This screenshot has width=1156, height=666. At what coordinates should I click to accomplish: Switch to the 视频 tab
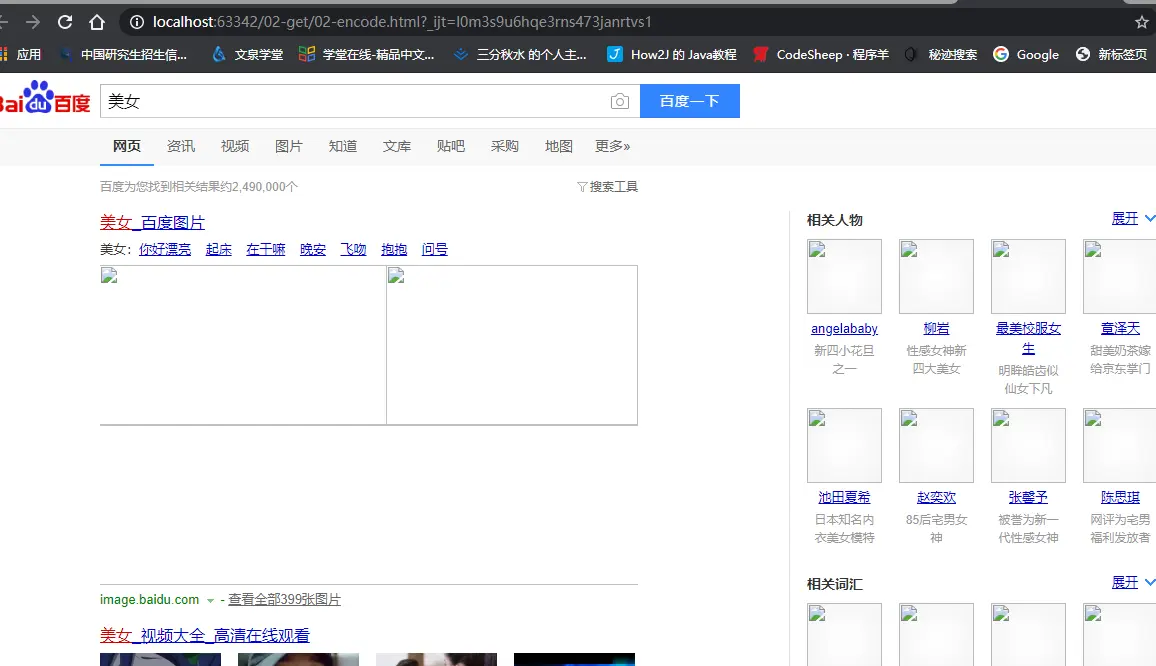point(234,146)
